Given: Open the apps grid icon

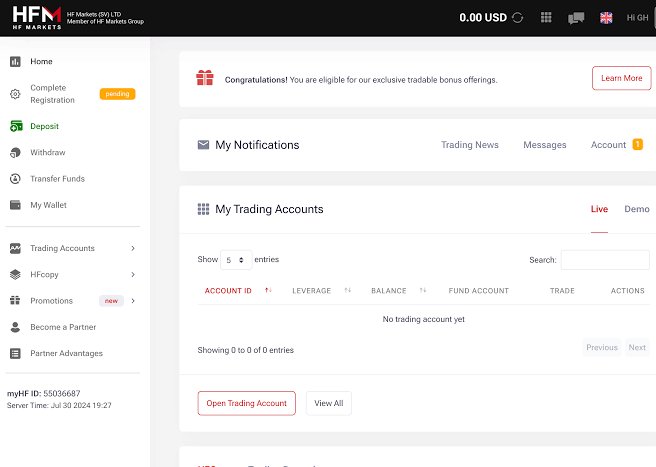Looking at the screenshot, I should pyautogui.click(x=546, y=17).
